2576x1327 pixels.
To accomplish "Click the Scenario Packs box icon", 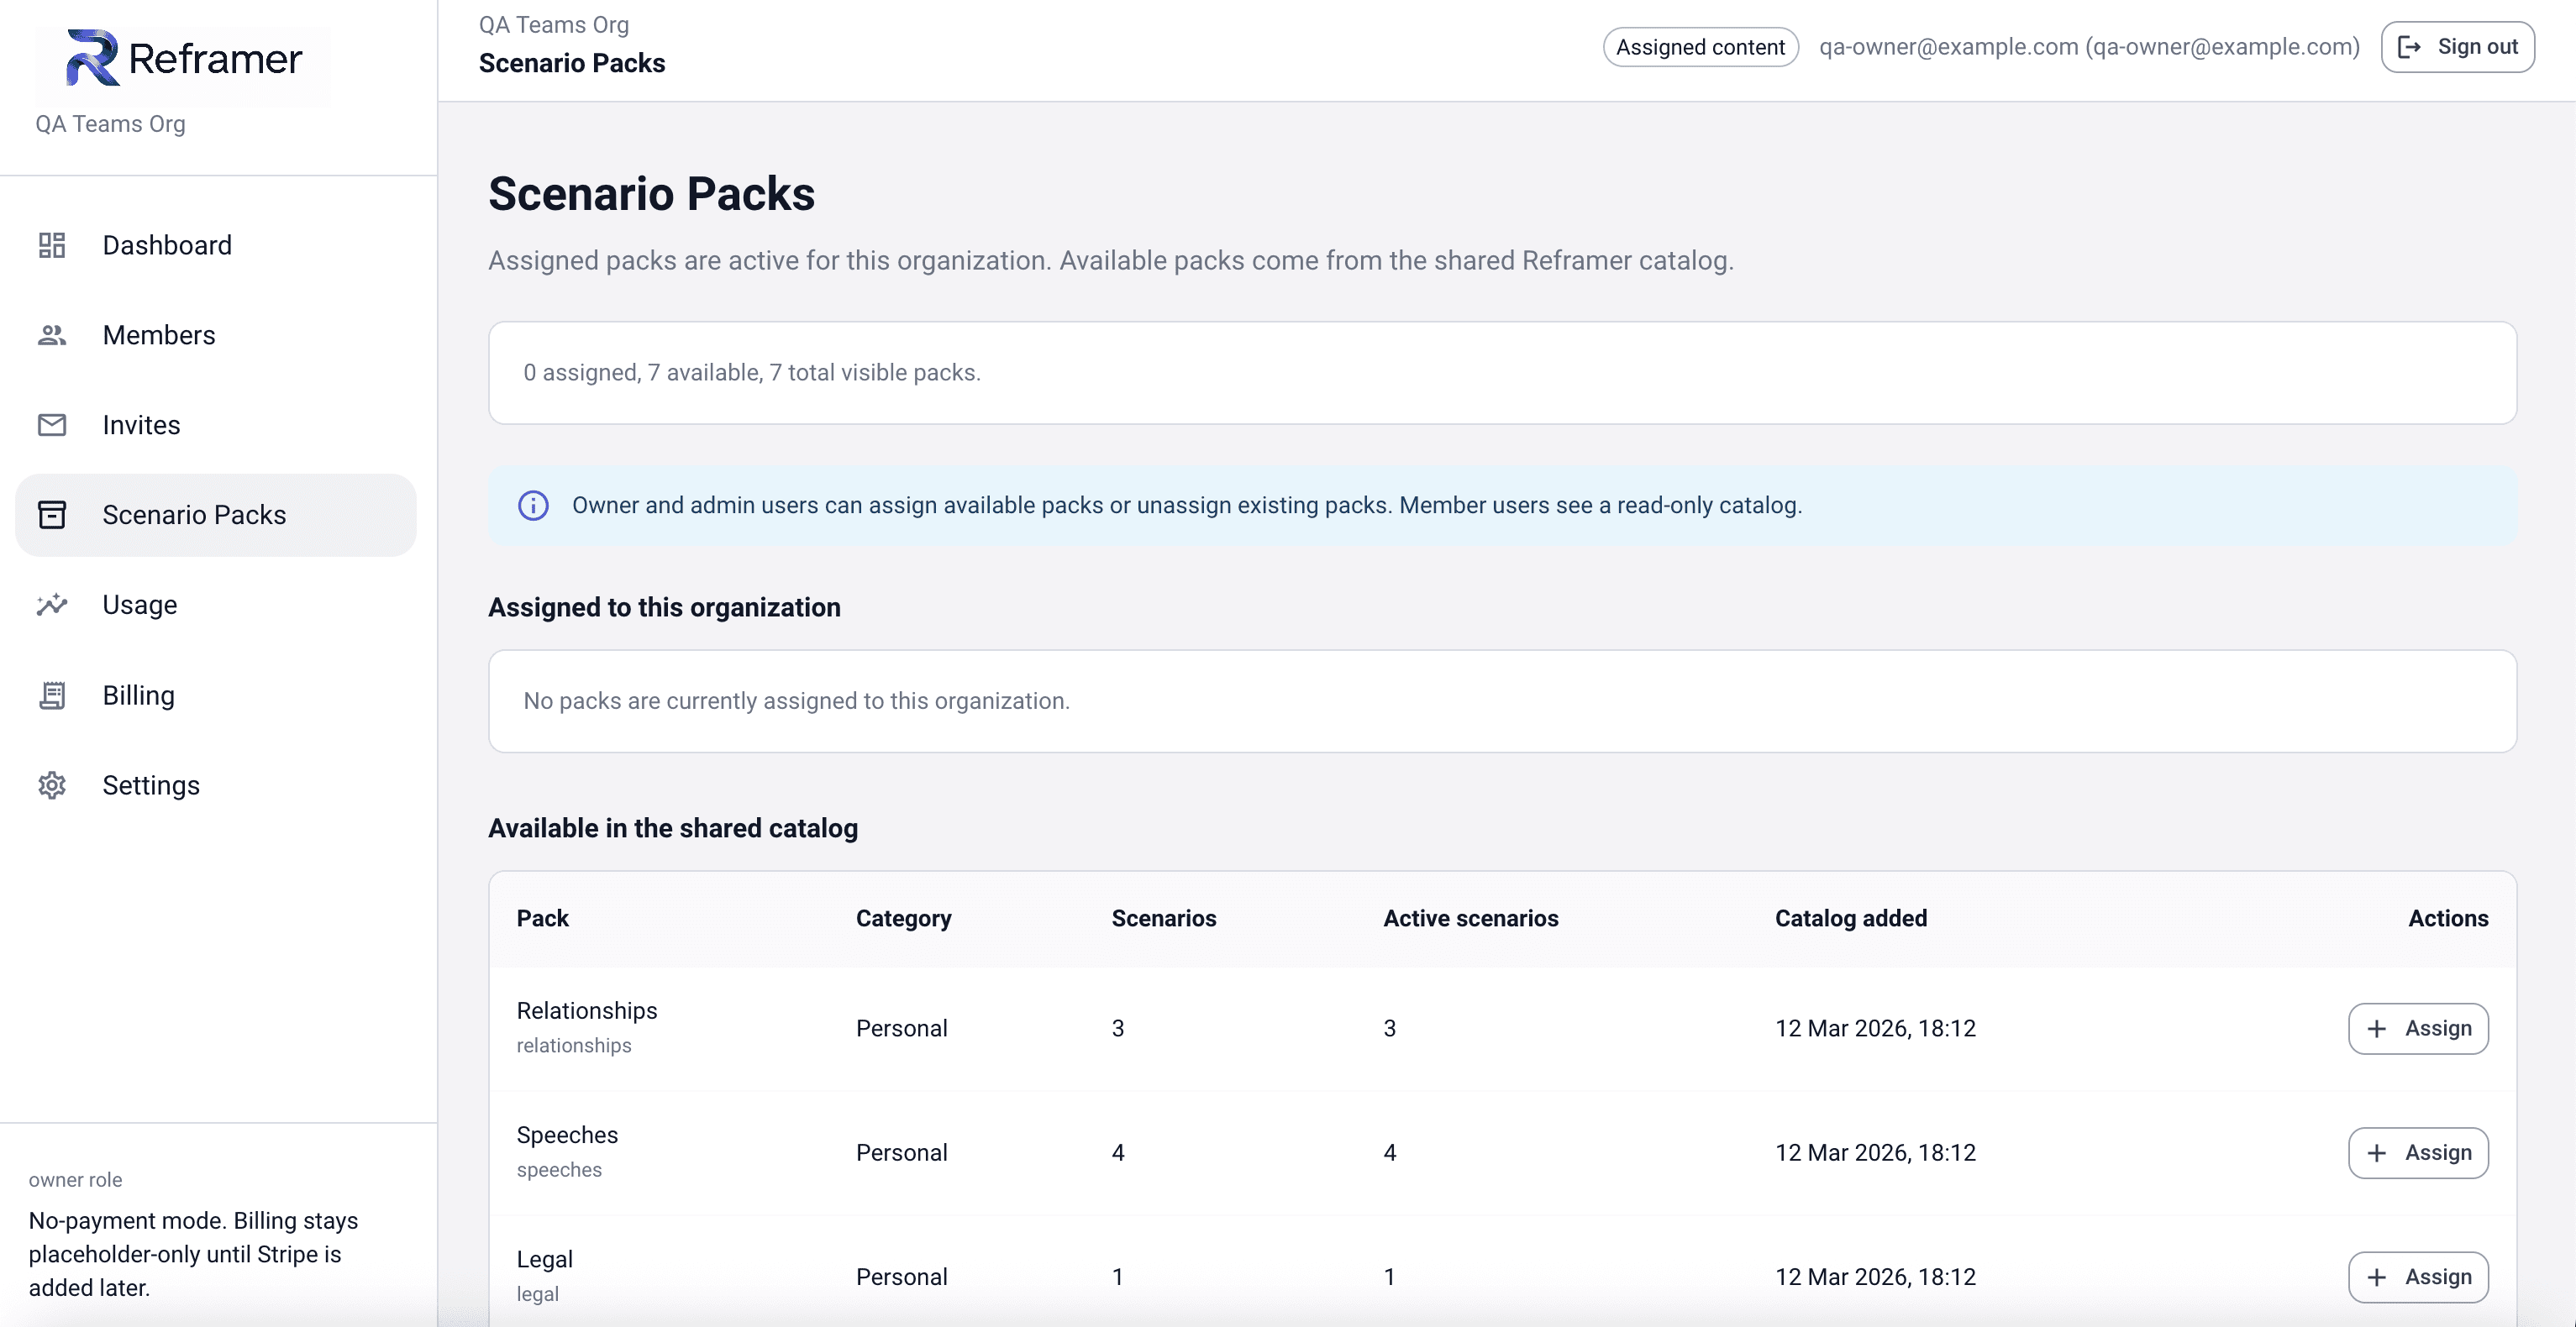I will pyautogui.click(x=52, y=515).
